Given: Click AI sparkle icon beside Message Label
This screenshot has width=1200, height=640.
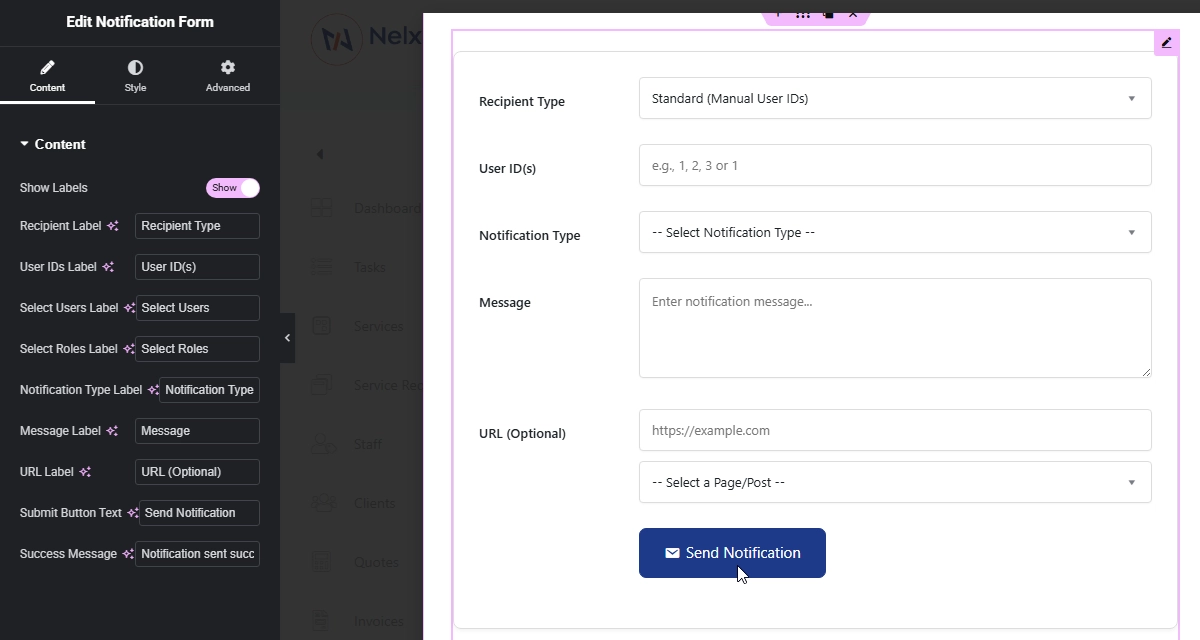Looking at the screenshot, I should pyautogui.click(x=113, y=431).
